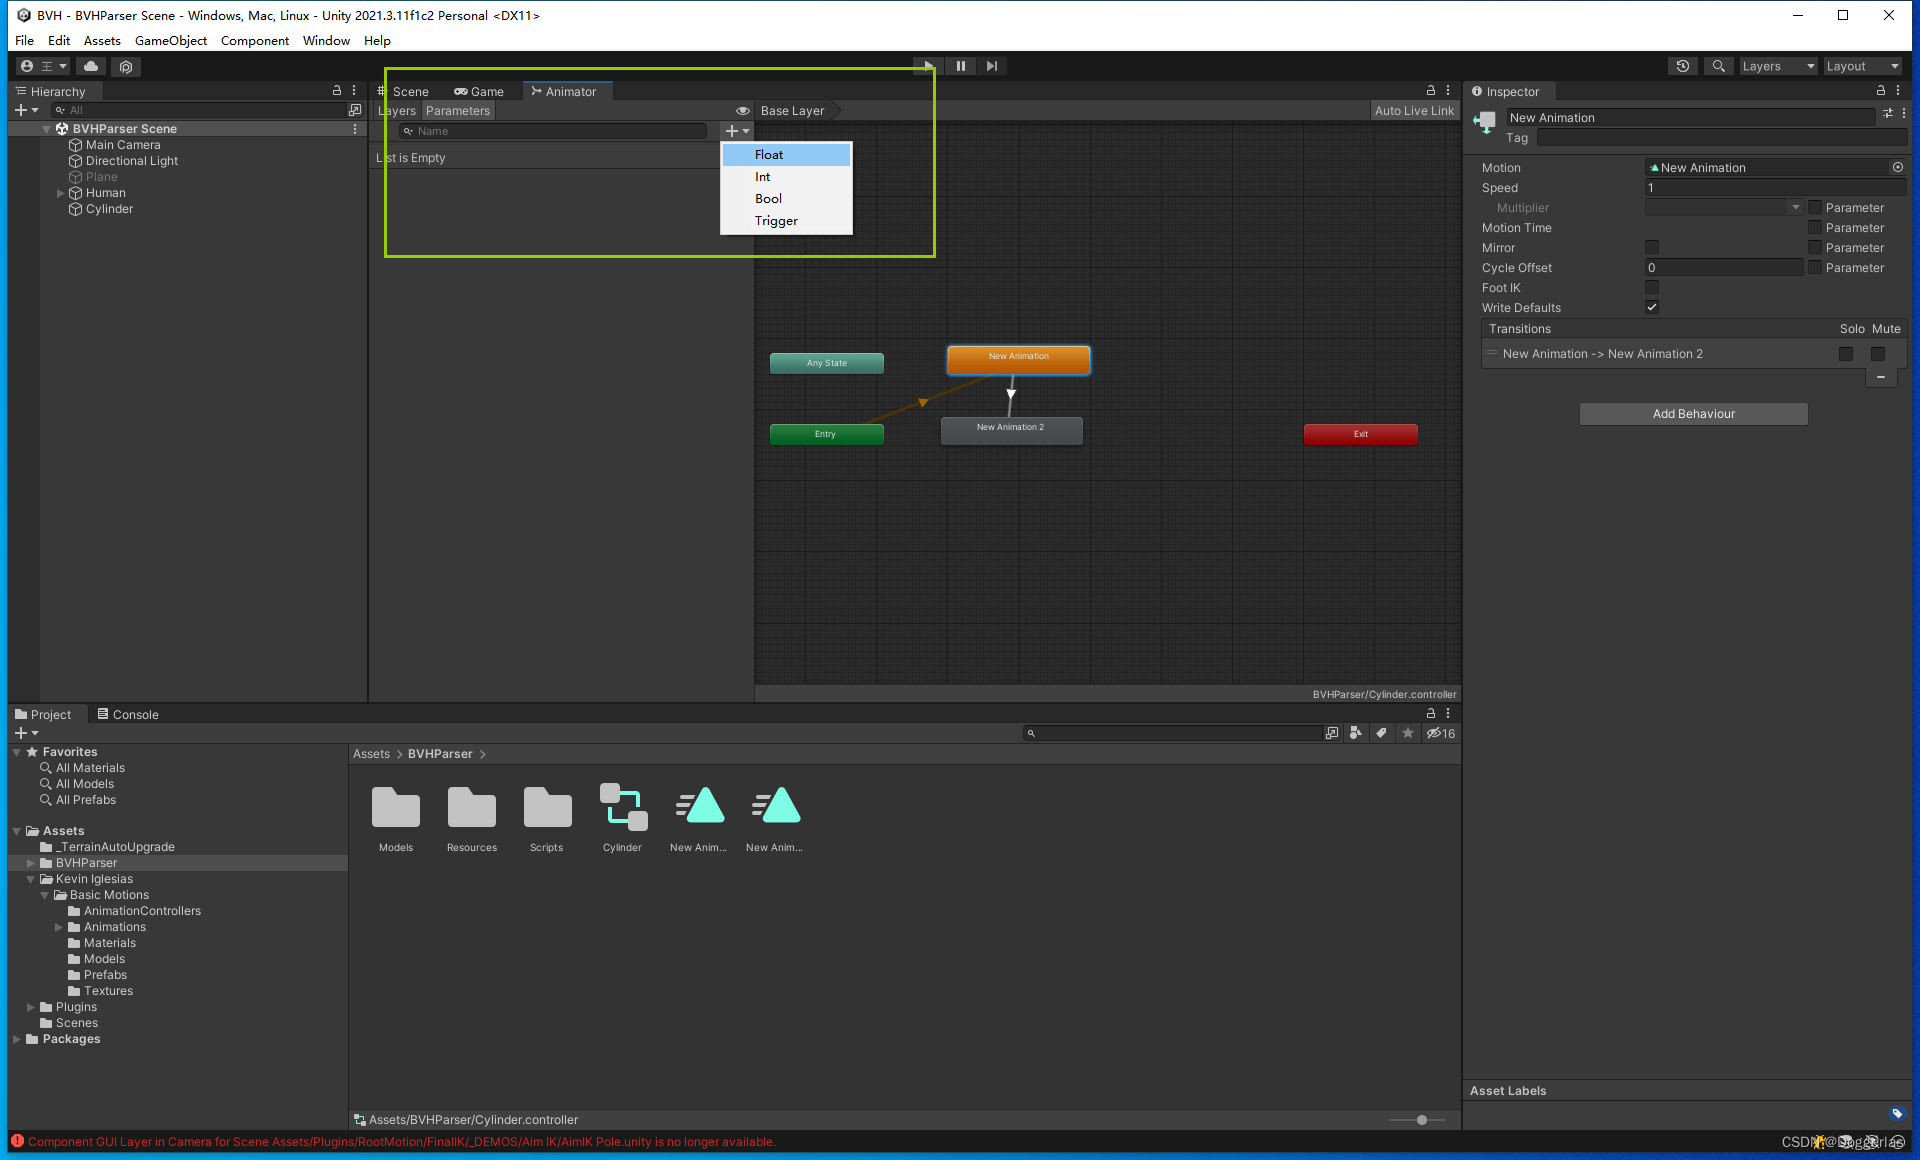This screenshot has height=1160, width=1920.
Task: Click the Step forward button
Action: 991,66
